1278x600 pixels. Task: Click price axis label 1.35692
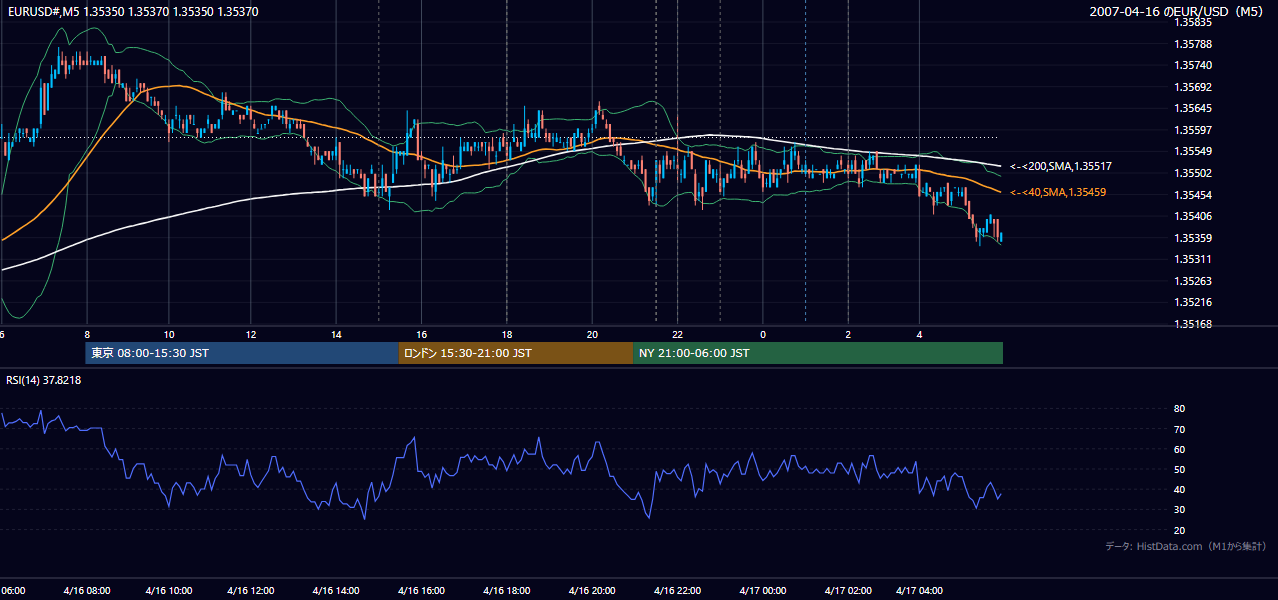1194,87
